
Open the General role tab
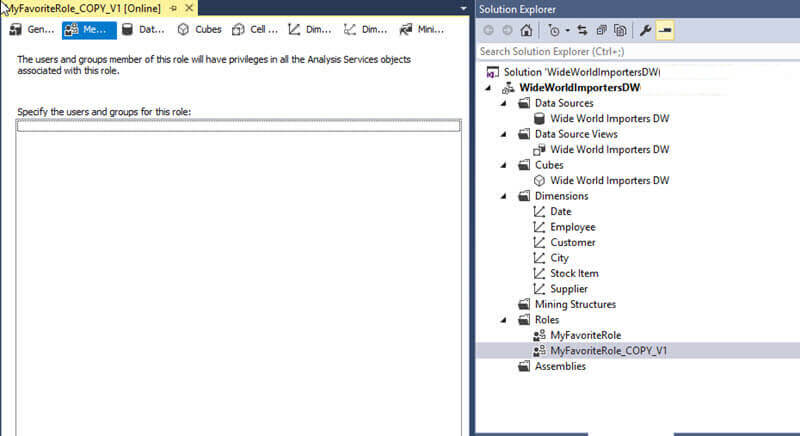click(32, 30)
